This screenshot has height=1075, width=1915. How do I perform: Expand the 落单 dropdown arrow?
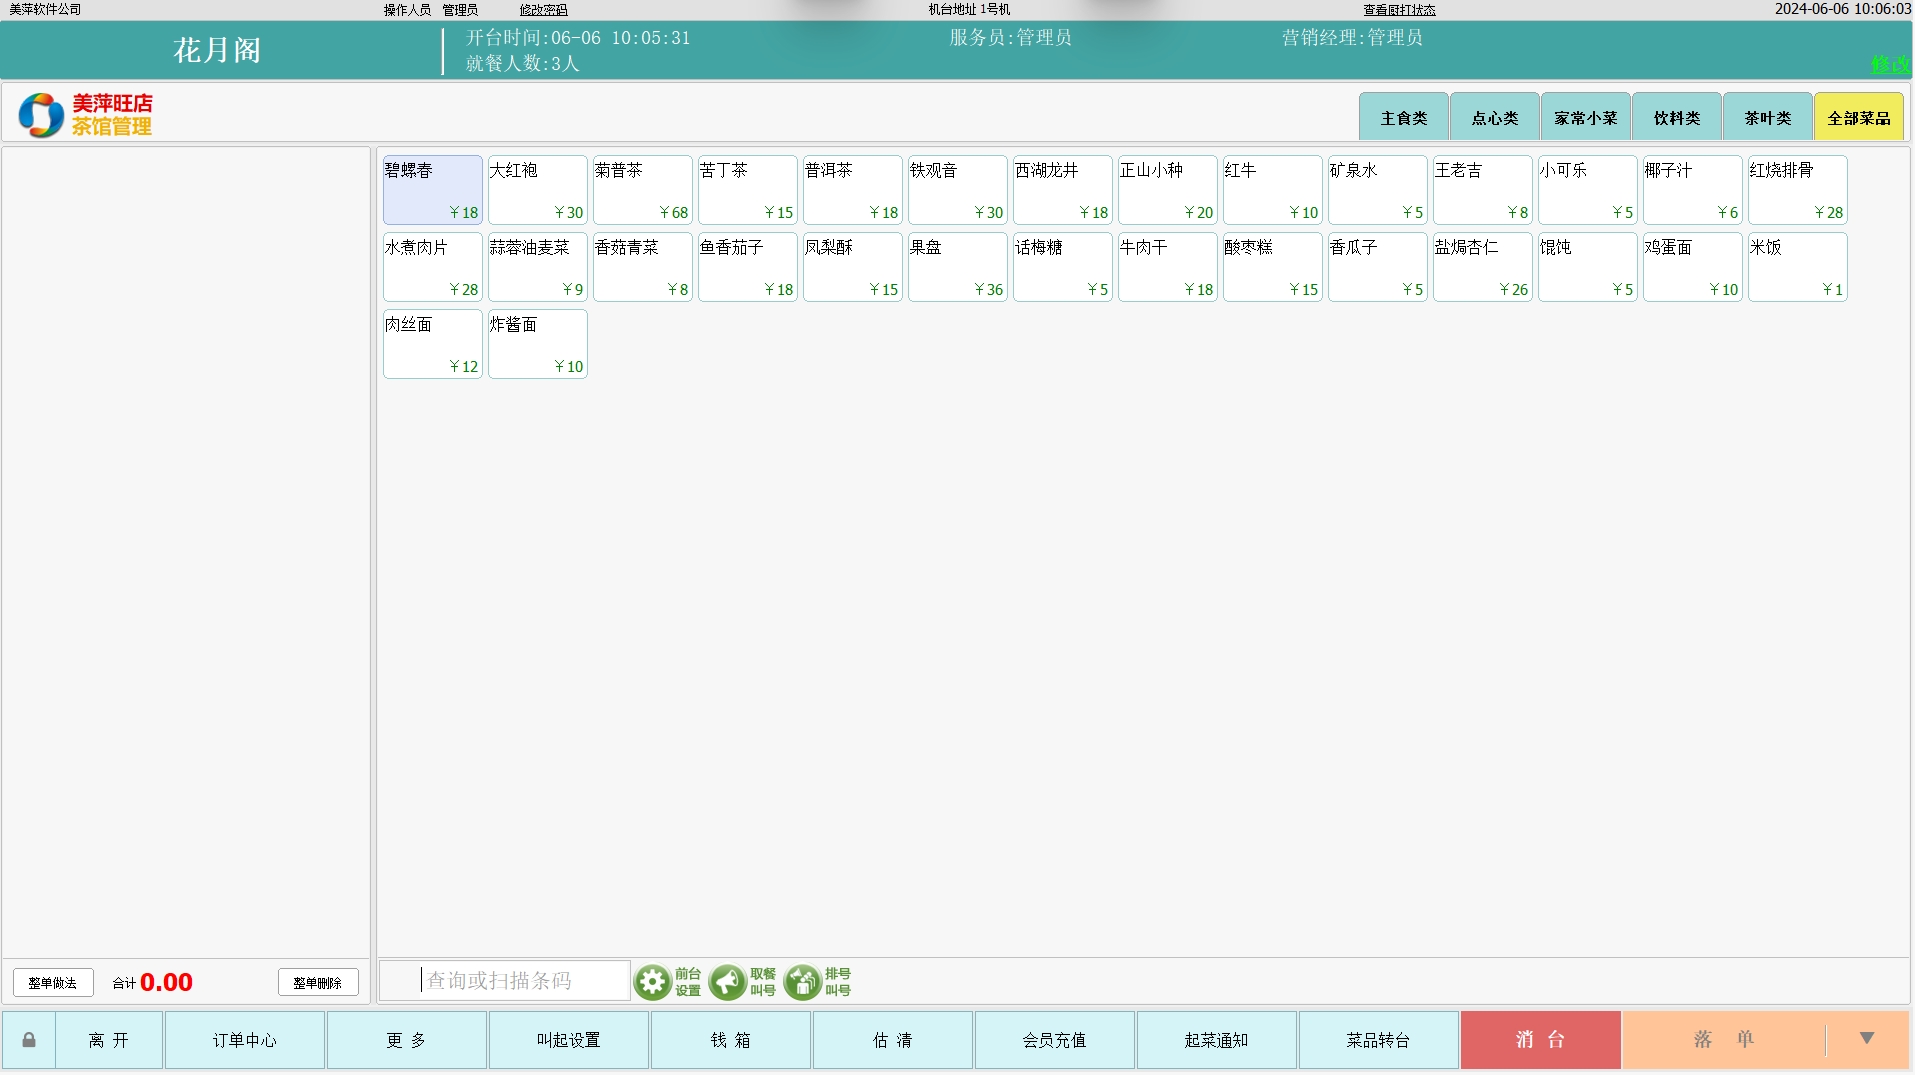coord(1866,1039)
